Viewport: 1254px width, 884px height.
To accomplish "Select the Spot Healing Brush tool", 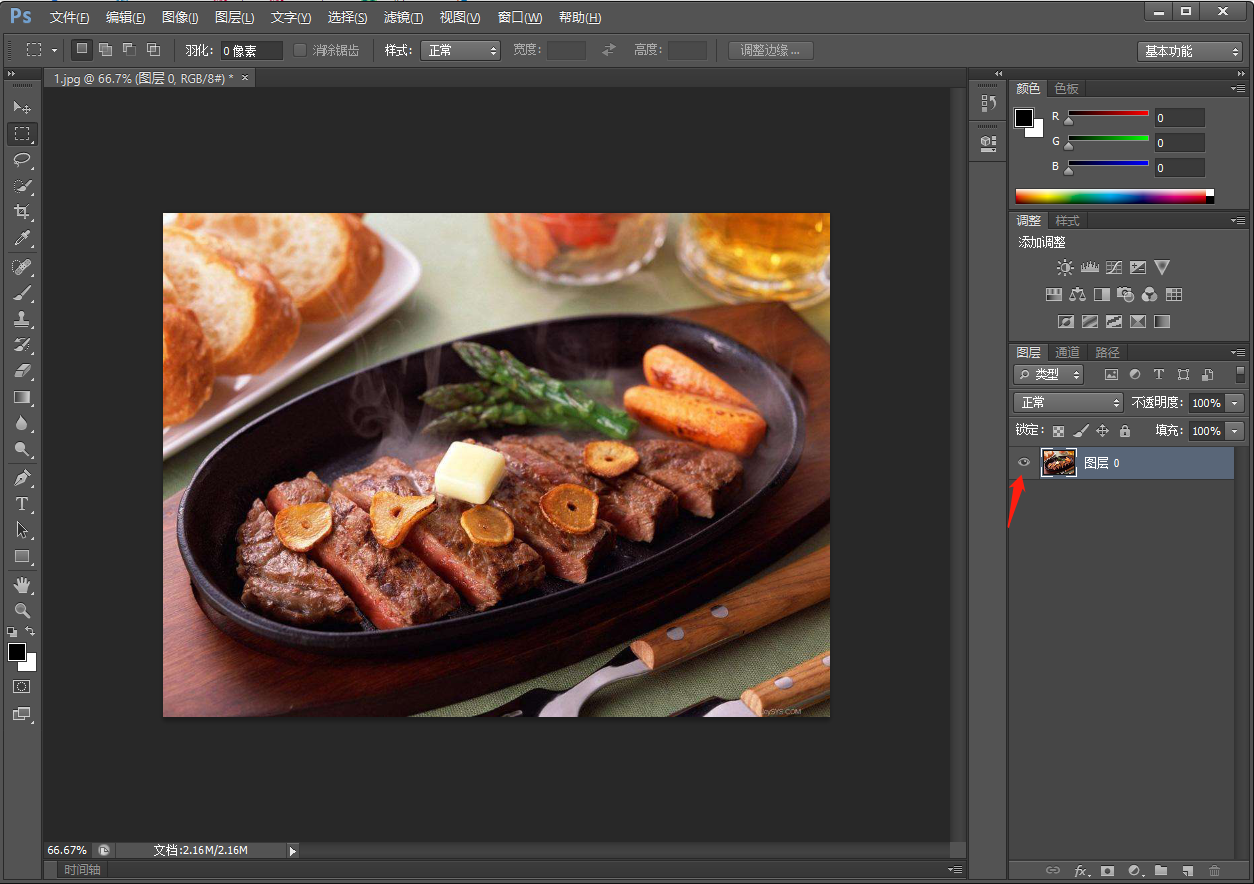I will tap(22, 267).
